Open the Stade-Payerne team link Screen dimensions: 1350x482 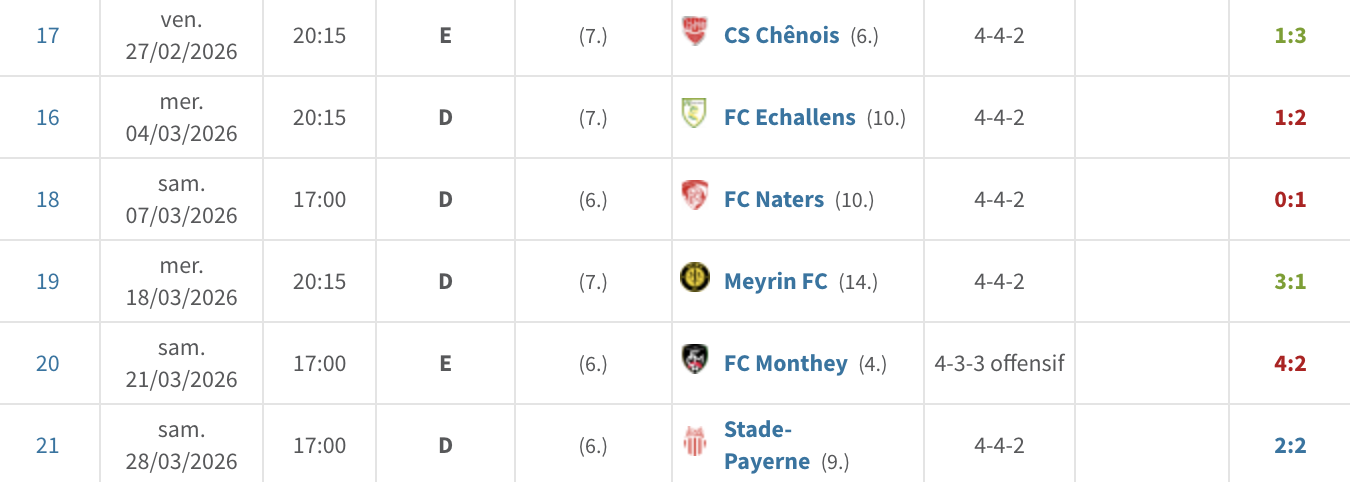pyautogui.click(x=767, y=445)
